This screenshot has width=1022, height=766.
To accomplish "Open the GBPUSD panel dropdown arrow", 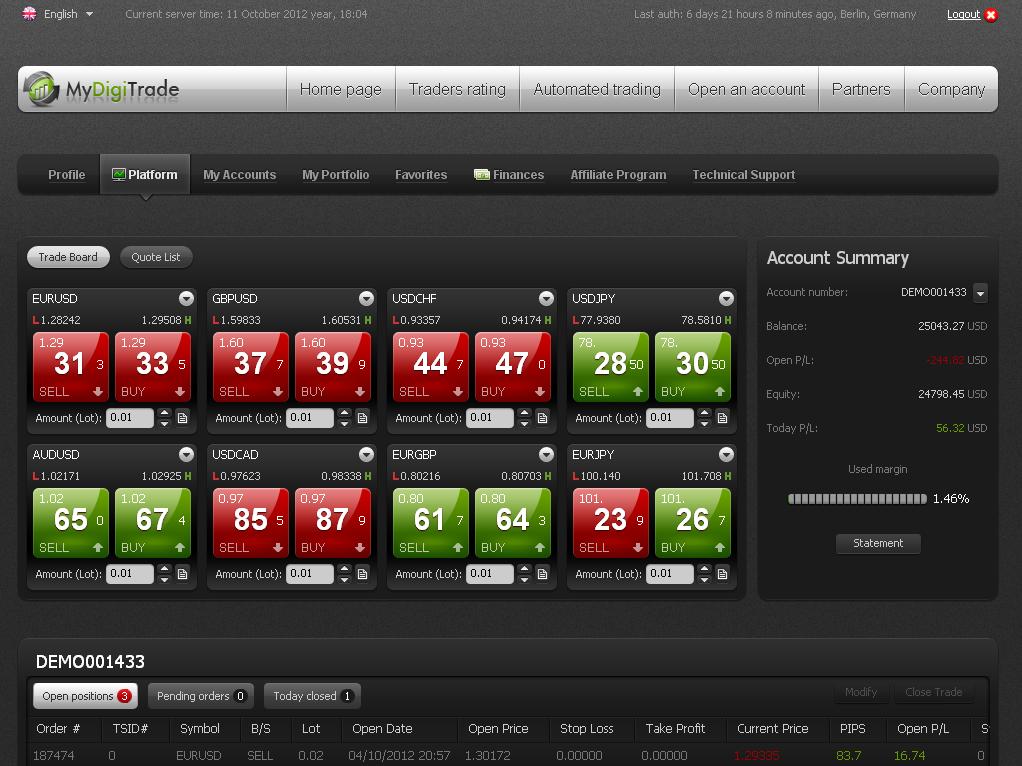I will pos(366,299).
